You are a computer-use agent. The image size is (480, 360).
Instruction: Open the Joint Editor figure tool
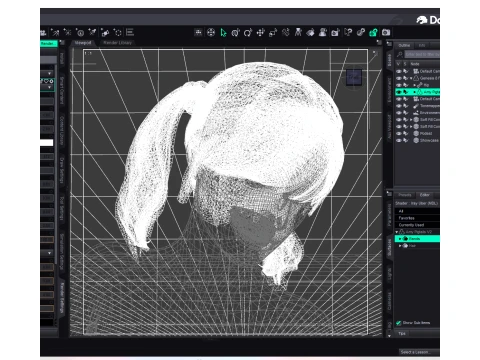tap(298, 32)
